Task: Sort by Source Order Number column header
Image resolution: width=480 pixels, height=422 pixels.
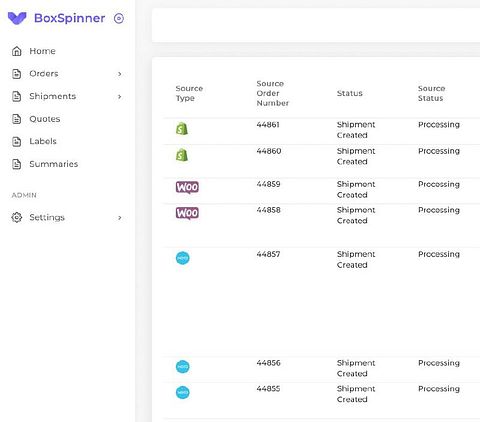Action: pos(272,93)
